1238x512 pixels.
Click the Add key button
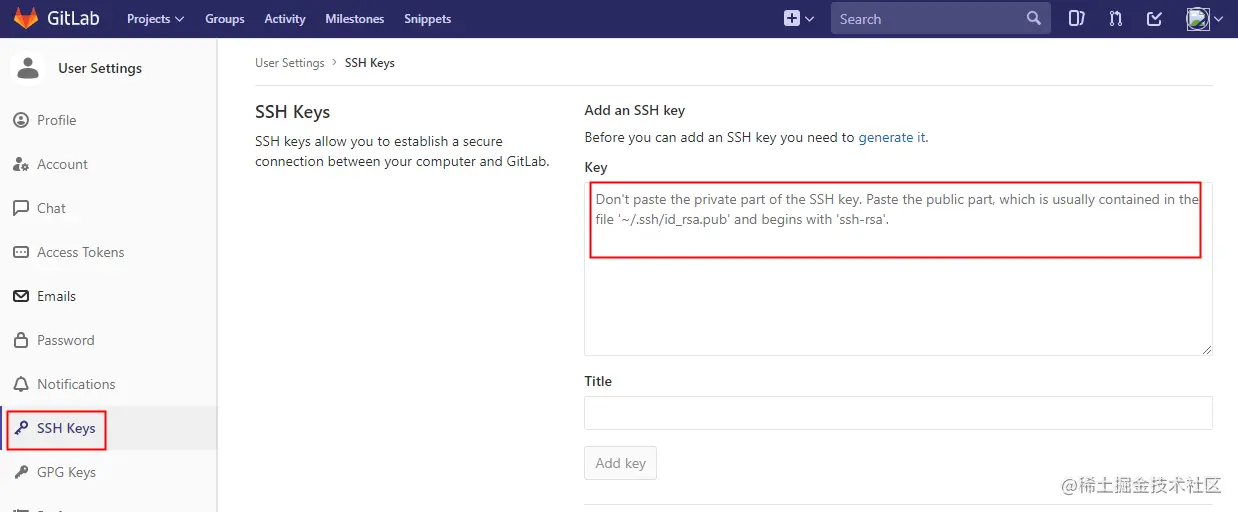(x=620, y=463)
